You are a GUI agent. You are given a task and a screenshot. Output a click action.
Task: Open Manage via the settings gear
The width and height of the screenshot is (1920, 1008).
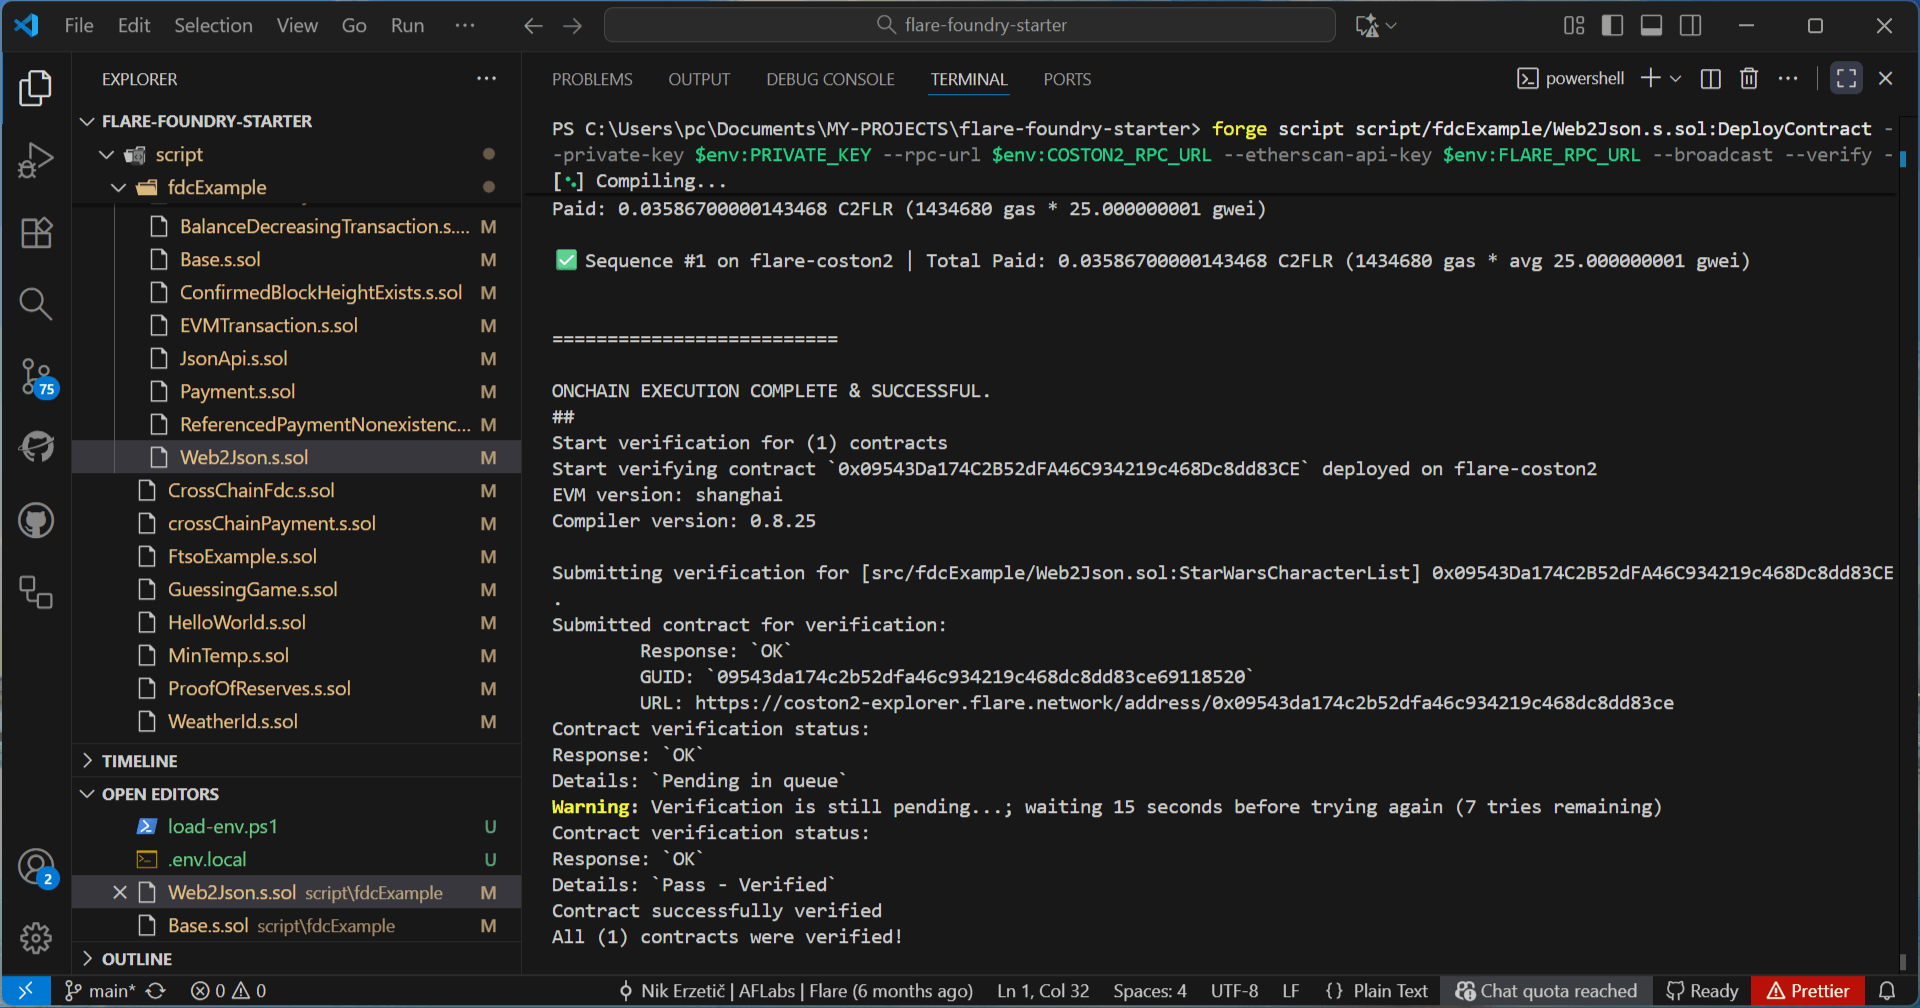(x=36, y=938)
